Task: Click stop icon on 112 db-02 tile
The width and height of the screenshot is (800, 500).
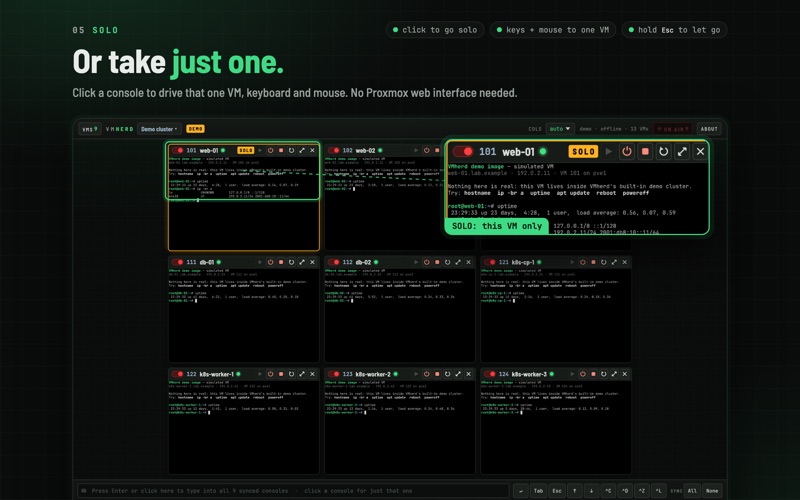Action: pos(437,262)
